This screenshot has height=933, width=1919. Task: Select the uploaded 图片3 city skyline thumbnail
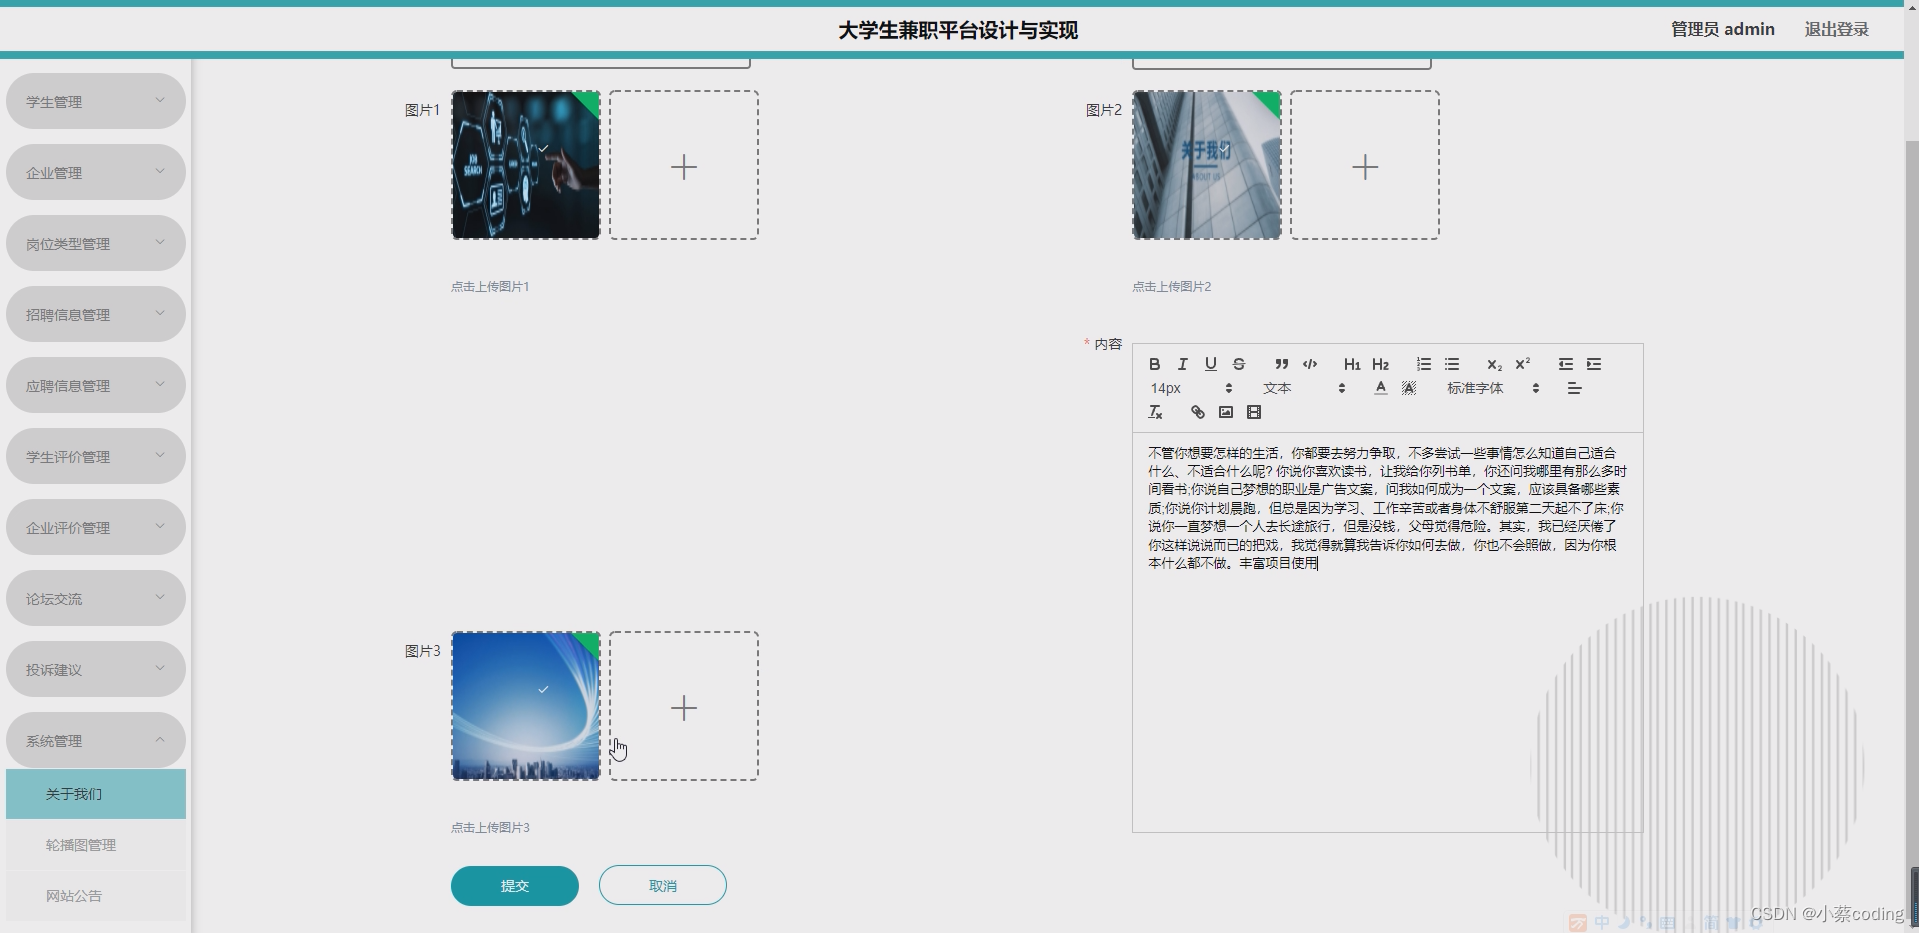click(526, 706)
